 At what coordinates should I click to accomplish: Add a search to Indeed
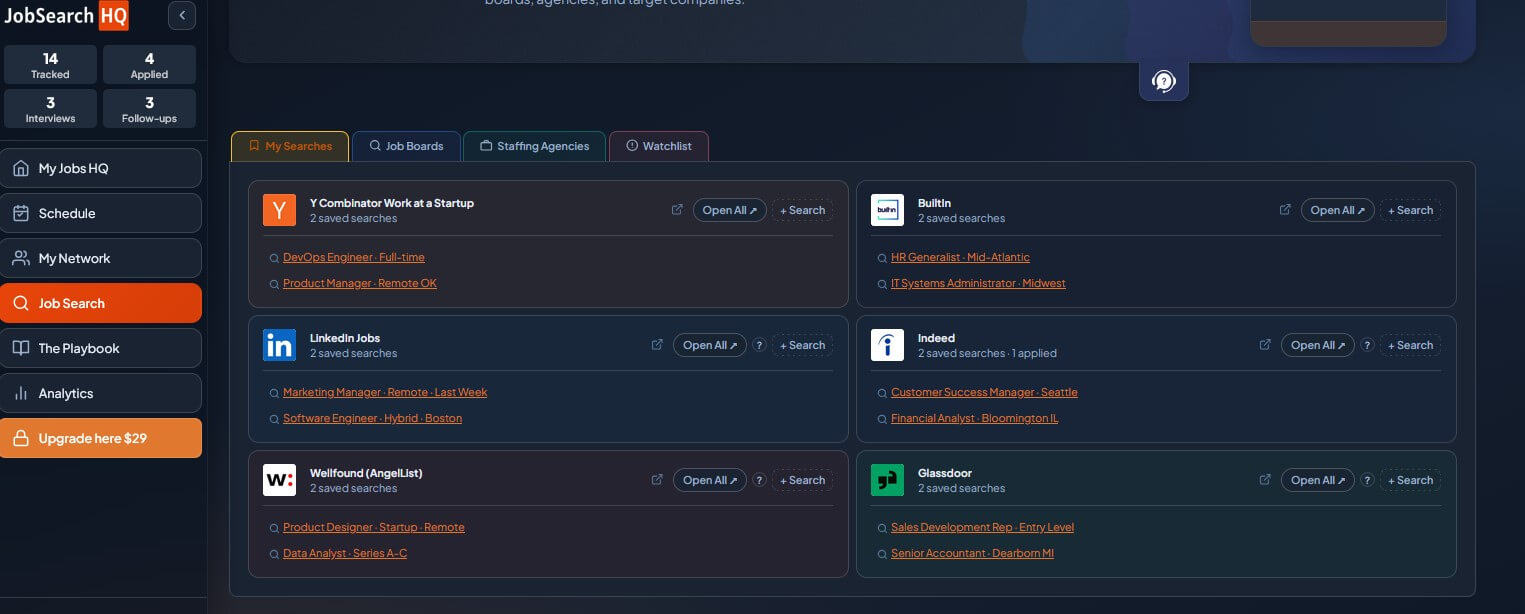[x=1410, y=345]
